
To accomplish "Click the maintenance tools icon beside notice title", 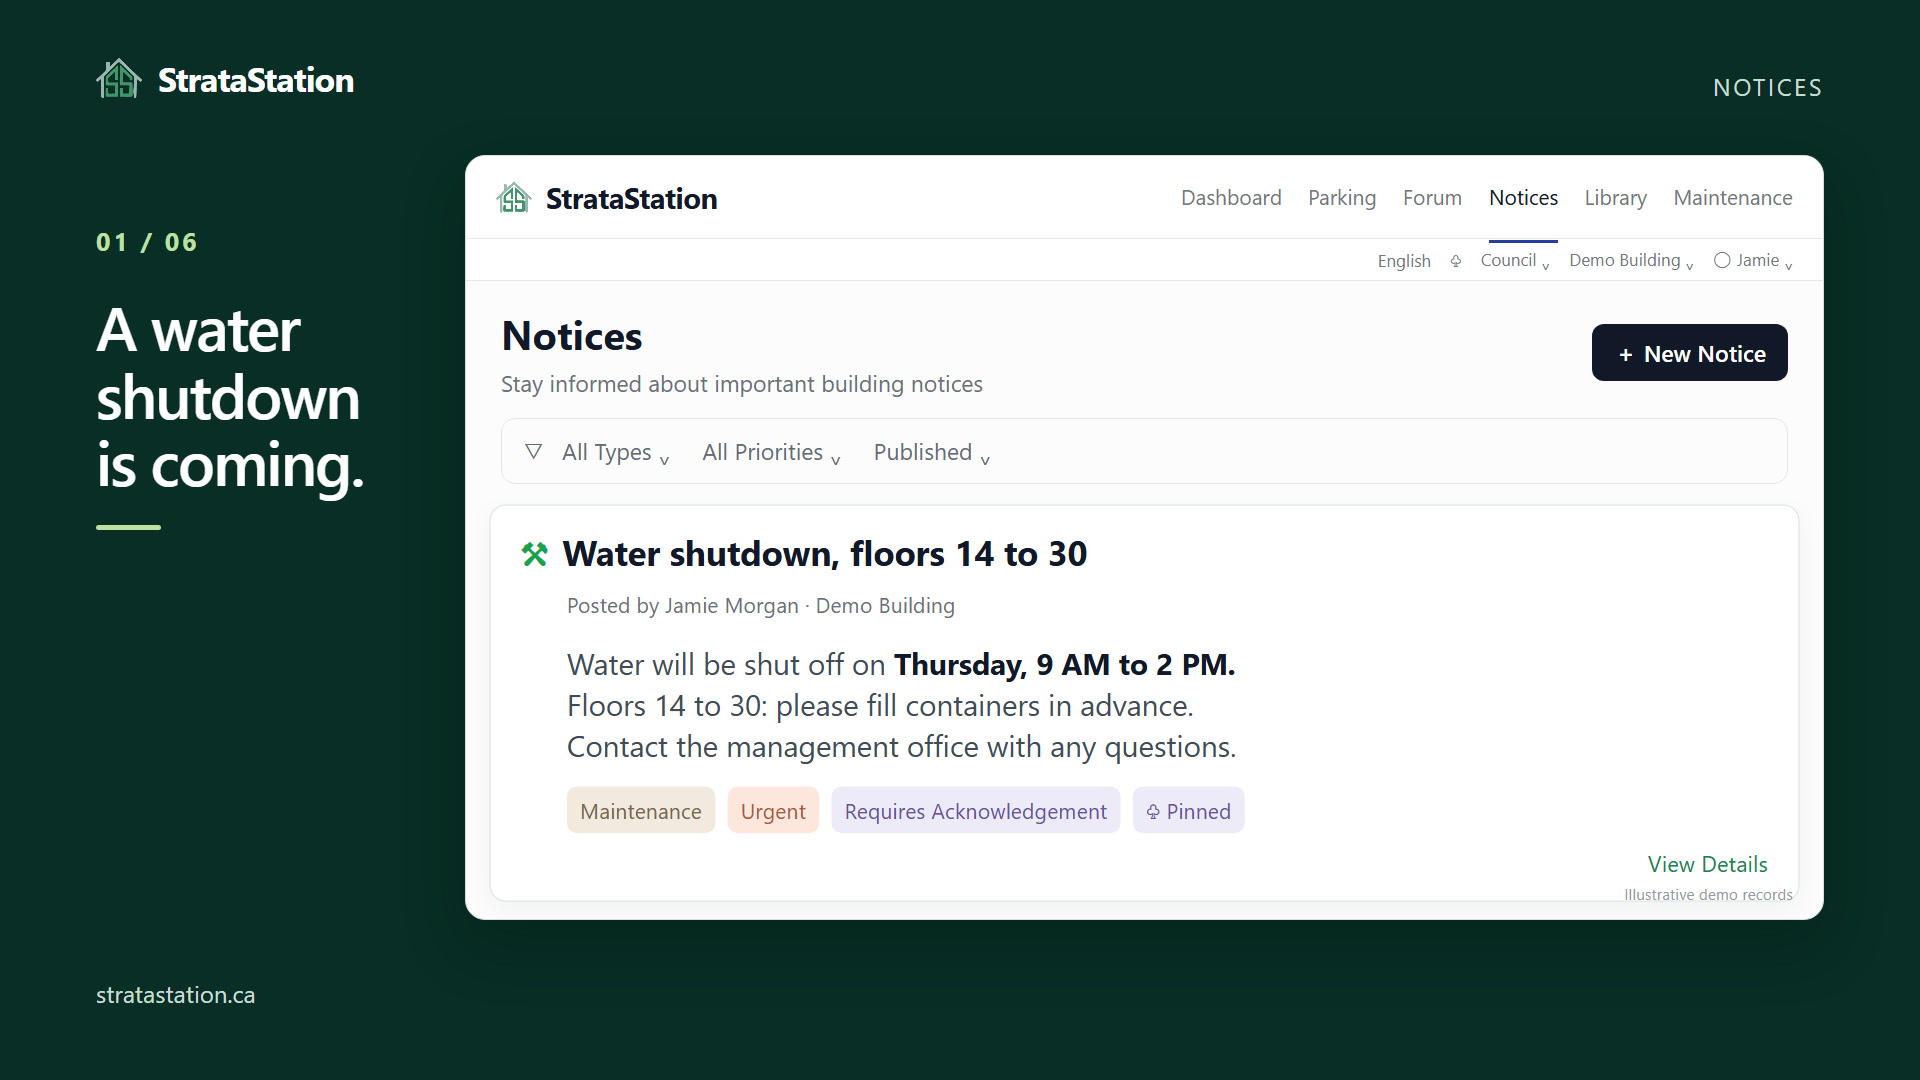I will [535, 554].
